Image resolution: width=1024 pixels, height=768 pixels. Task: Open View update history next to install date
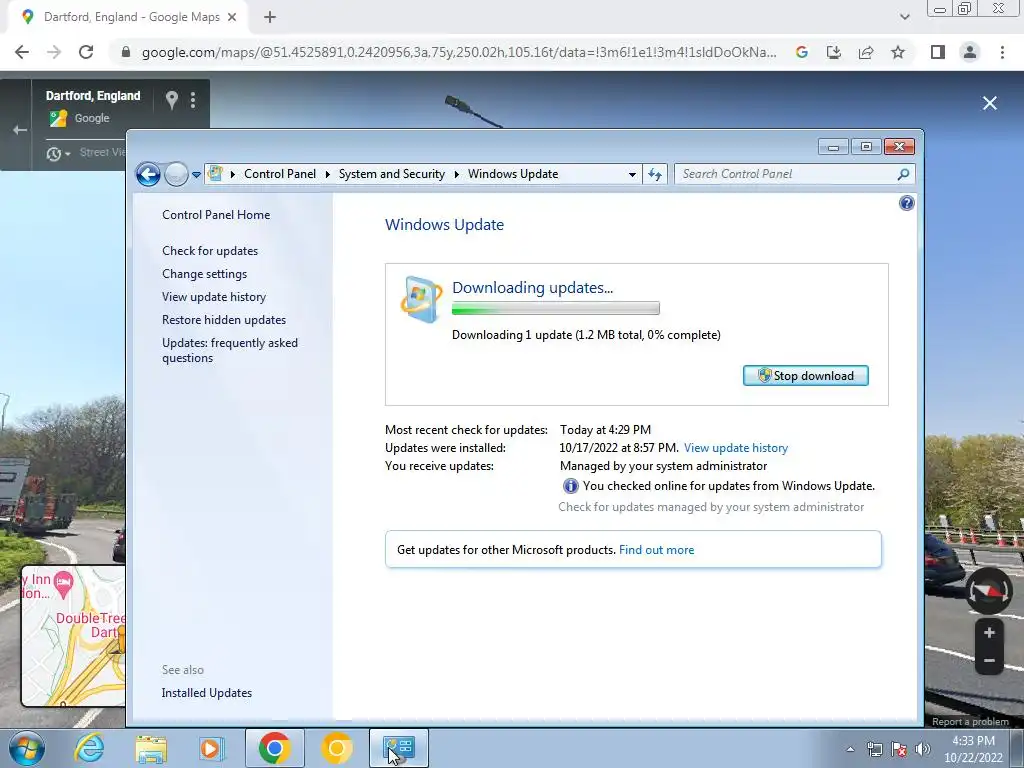[736, 448]
